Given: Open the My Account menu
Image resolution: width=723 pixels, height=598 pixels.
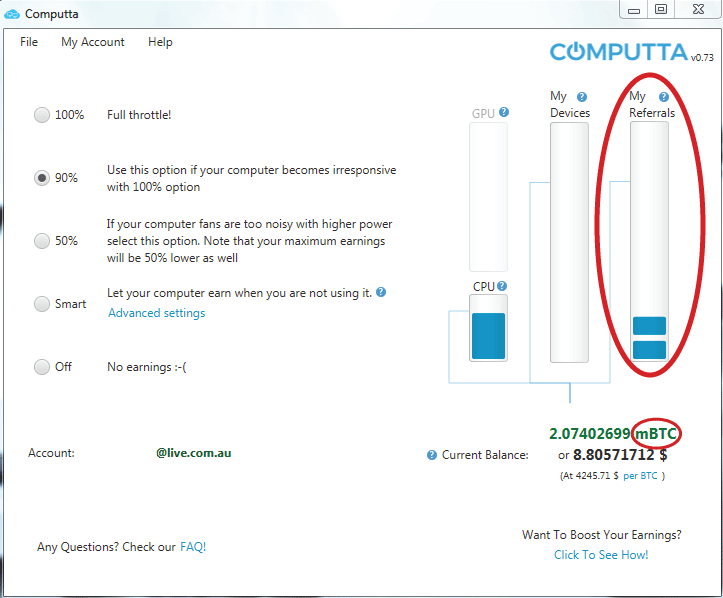Looking at the screenshot, I should (x=93, y=42).
